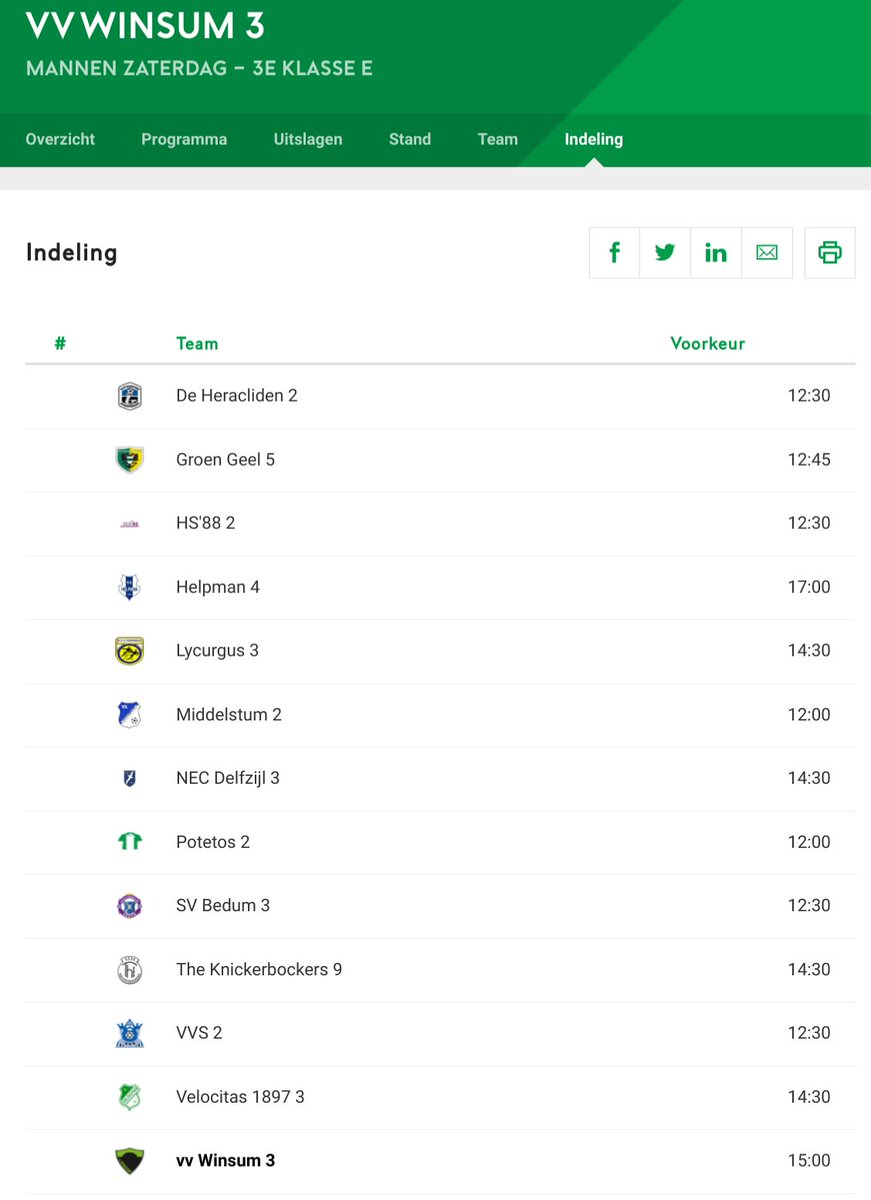Screen dimensions: 871x1200
Task: Click 12:00 time in Potetos 2 row
Action: [809, 842]
